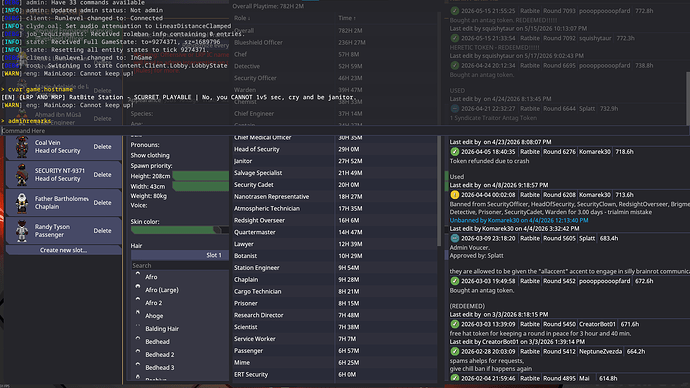Select the Randy Tyson passenger sprite
Viewport: 690px width, 388px height.
pyautogui.click(x=22, y=231)
